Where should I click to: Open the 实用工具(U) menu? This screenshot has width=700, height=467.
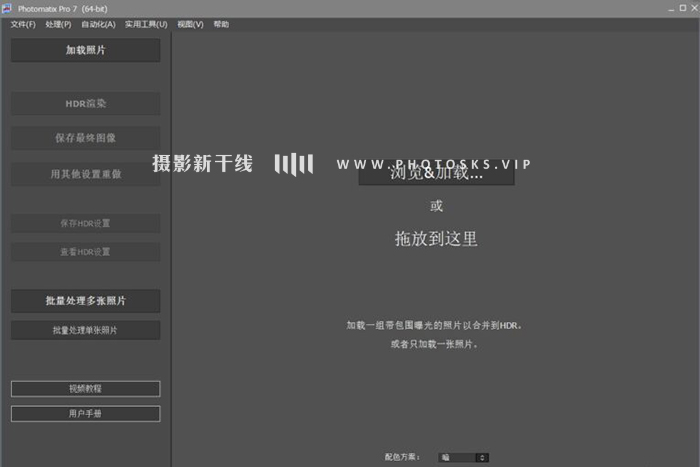(x=146, y=24)
